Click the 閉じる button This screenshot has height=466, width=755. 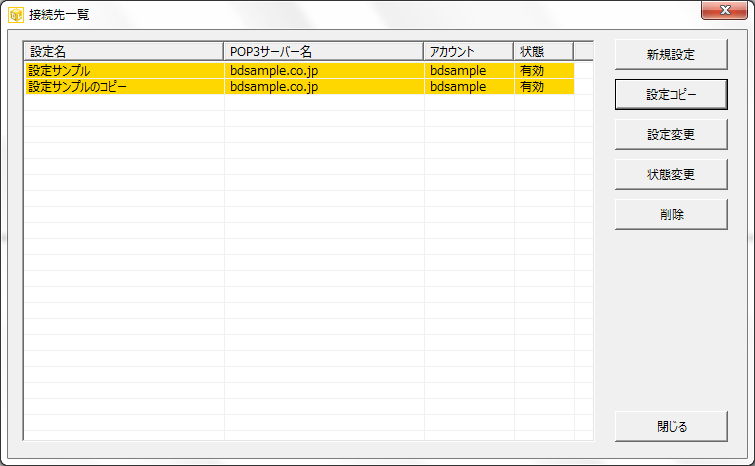pyautogui.click(x=670, y=426)
